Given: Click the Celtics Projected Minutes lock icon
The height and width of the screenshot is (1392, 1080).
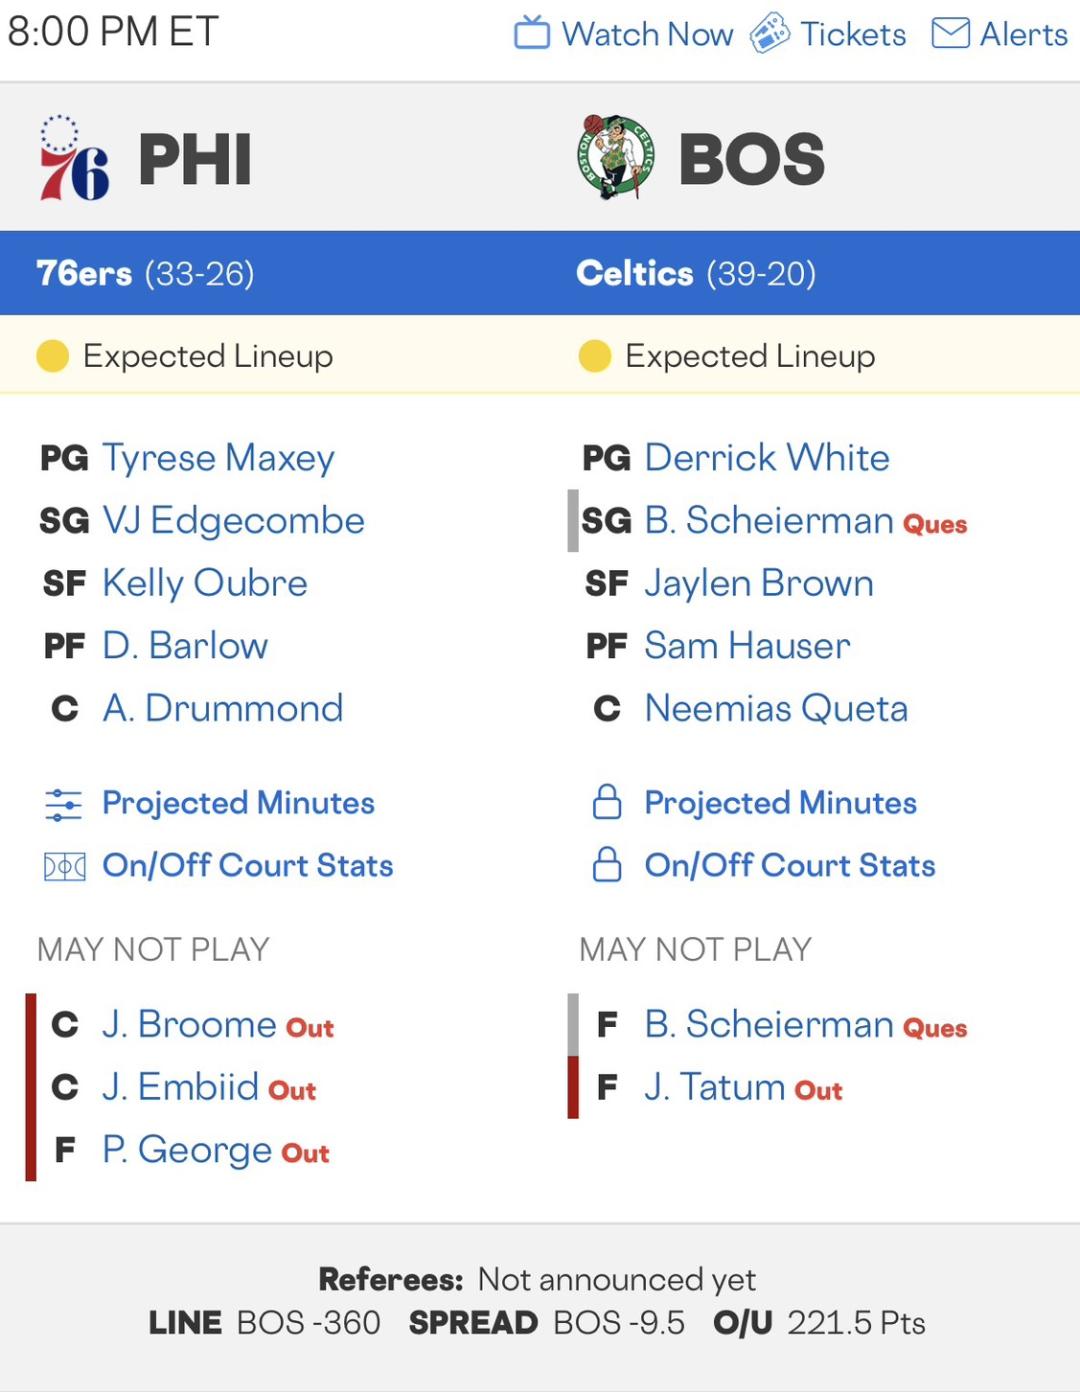Looking at the screenshot, I should pyautogui.click(x=607, y=802).
